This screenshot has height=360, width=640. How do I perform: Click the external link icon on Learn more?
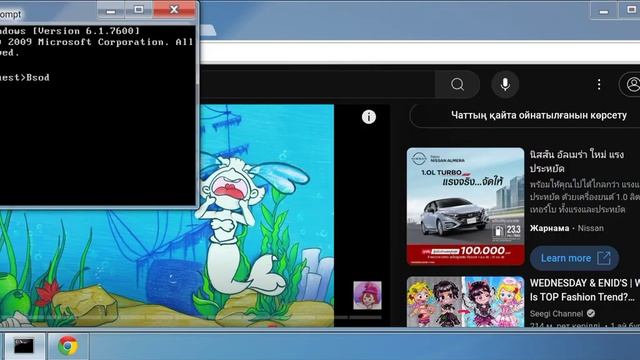click(604, 258)
